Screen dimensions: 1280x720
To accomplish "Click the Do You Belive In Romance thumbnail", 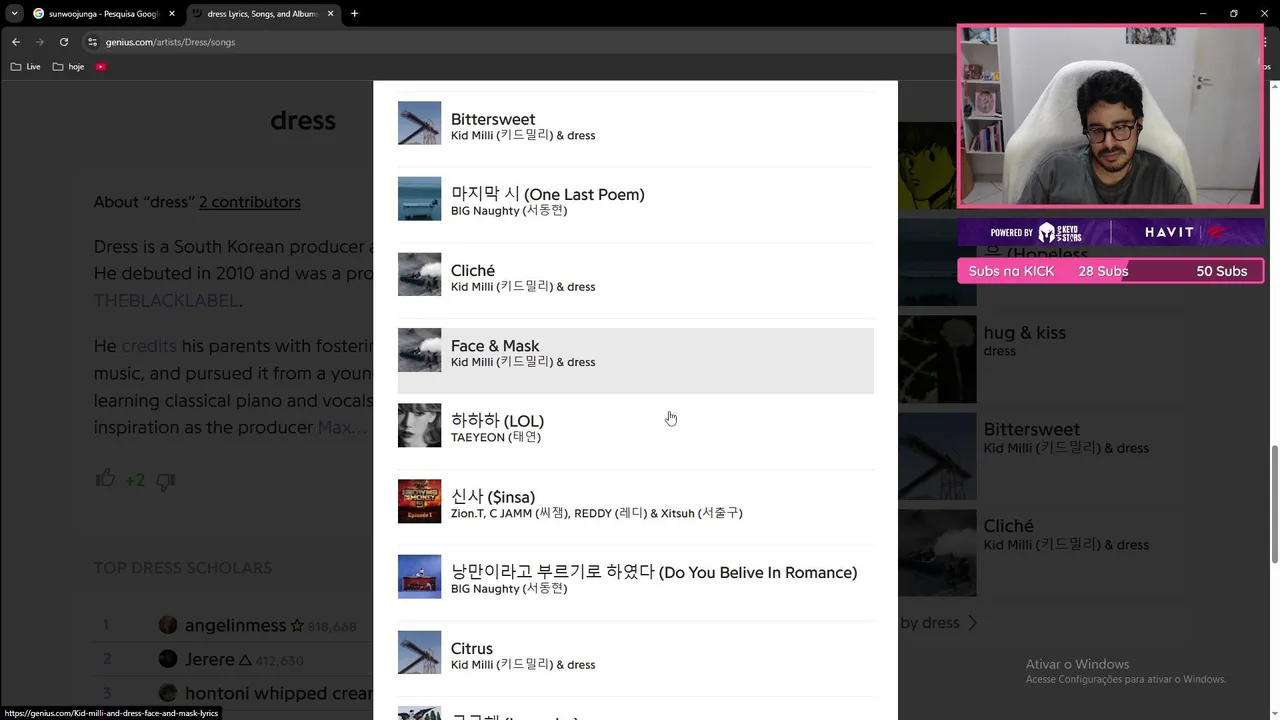I will point(419,577).
